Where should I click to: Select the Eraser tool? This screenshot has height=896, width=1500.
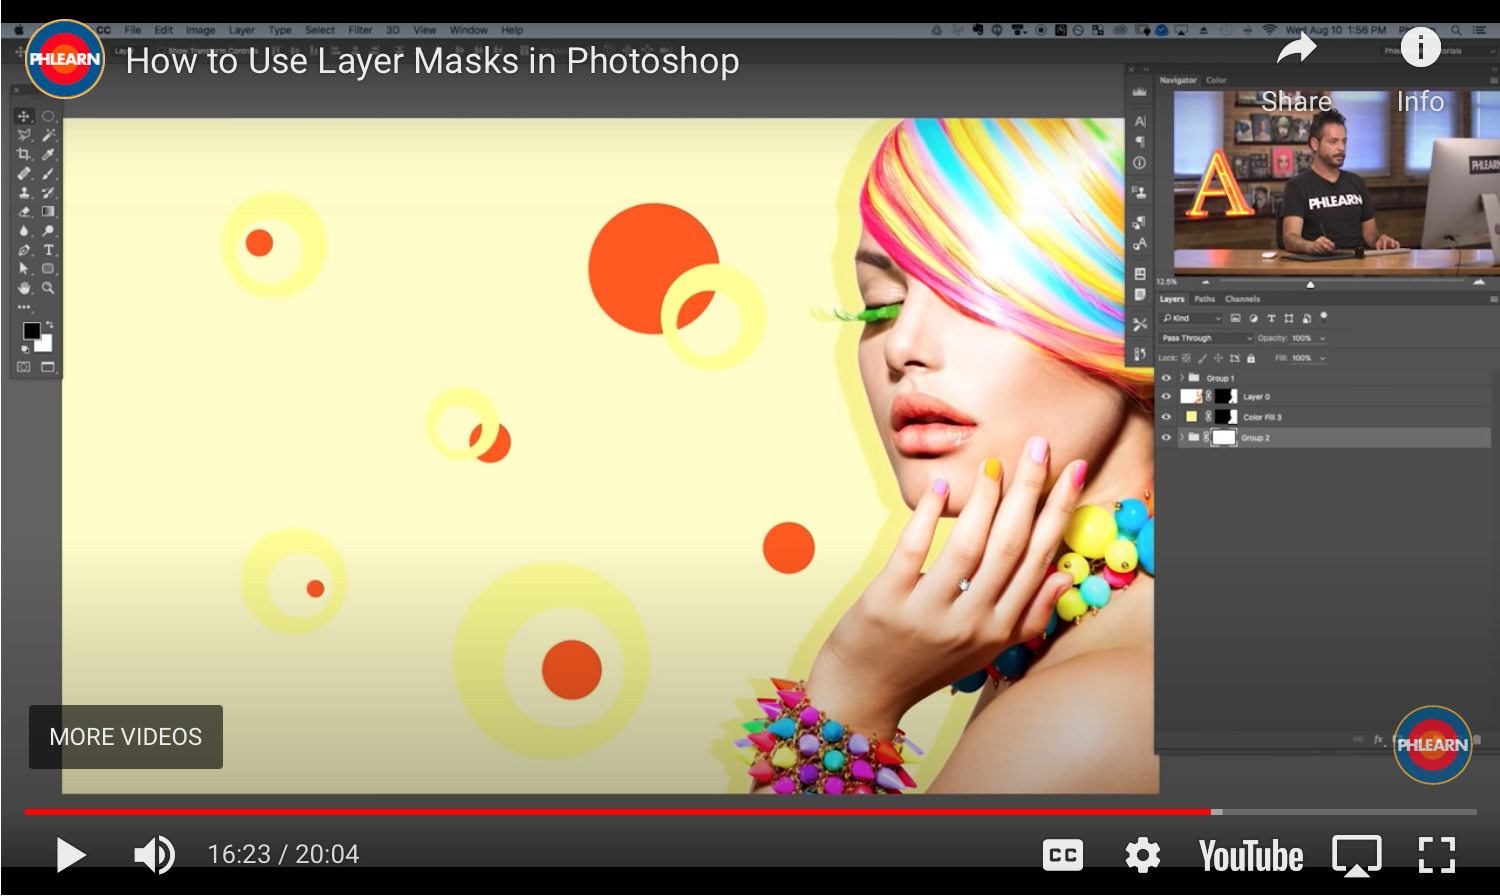tap(24, 211)
